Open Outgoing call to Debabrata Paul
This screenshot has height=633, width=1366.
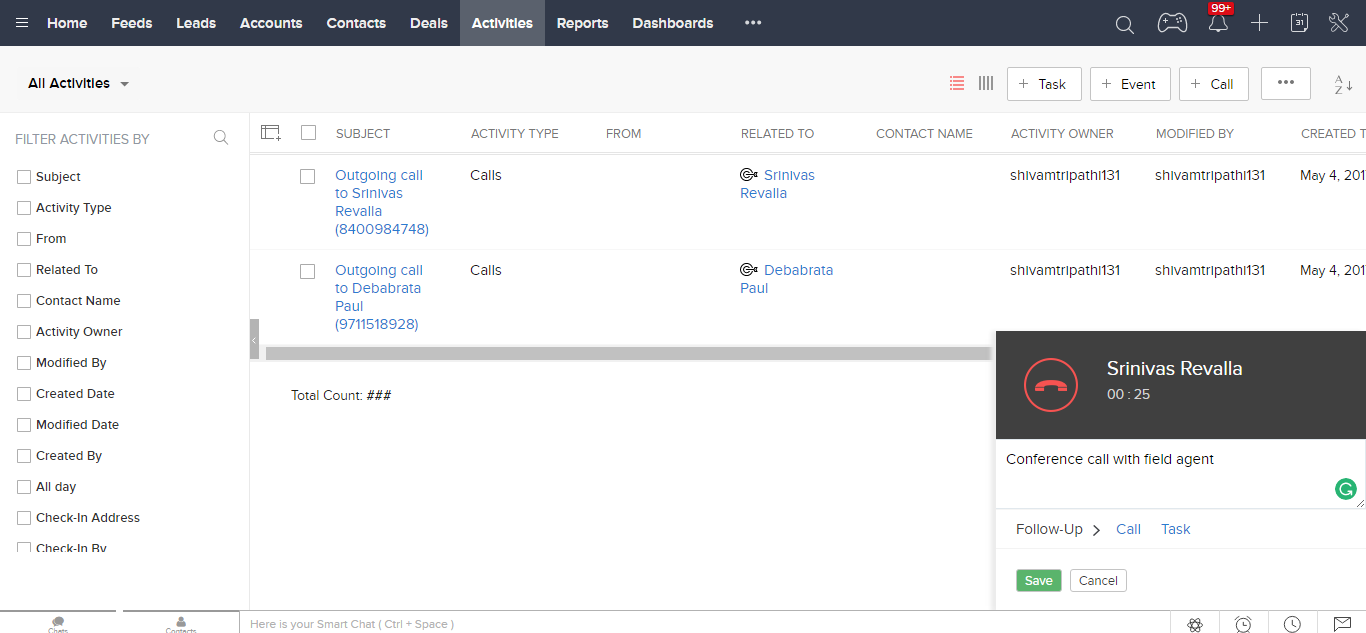(379, 297)
